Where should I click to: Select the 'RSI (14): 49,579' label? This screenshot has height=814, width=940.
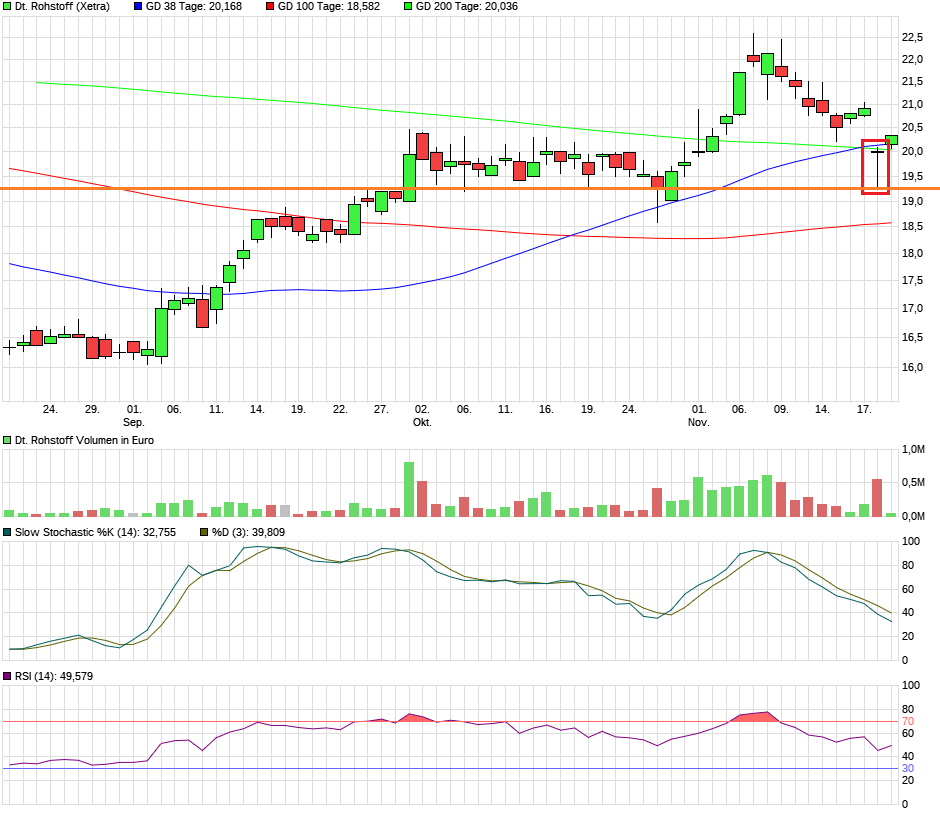54,676
